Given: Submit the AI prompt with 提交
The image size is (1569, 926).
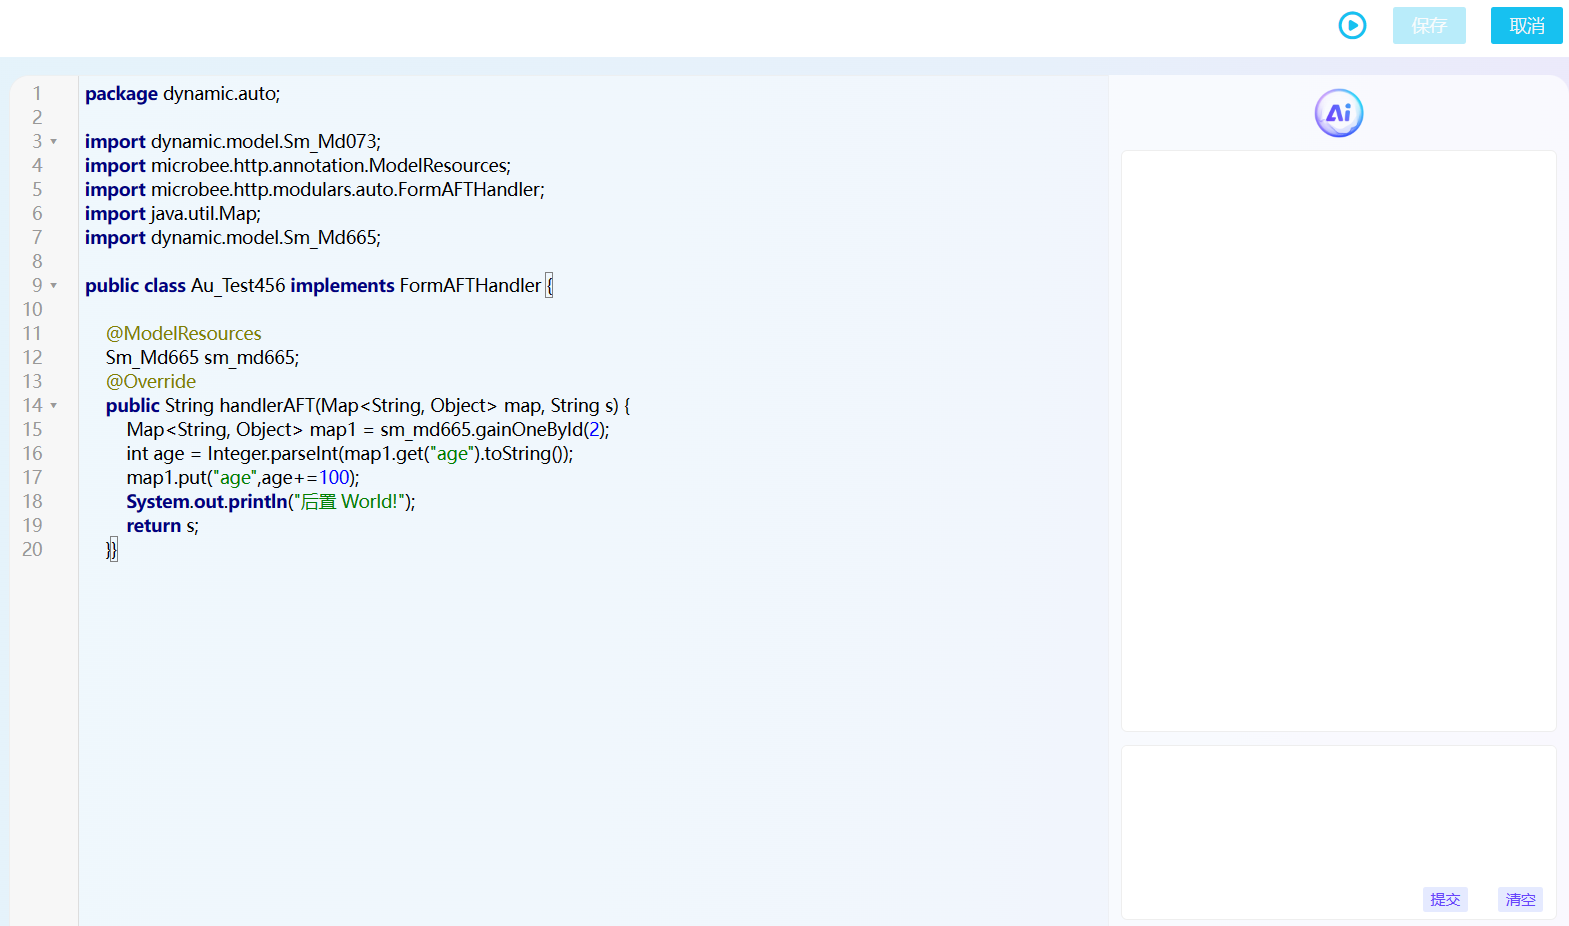Looking at the screenshot, I should click(x=1444, y=899).
